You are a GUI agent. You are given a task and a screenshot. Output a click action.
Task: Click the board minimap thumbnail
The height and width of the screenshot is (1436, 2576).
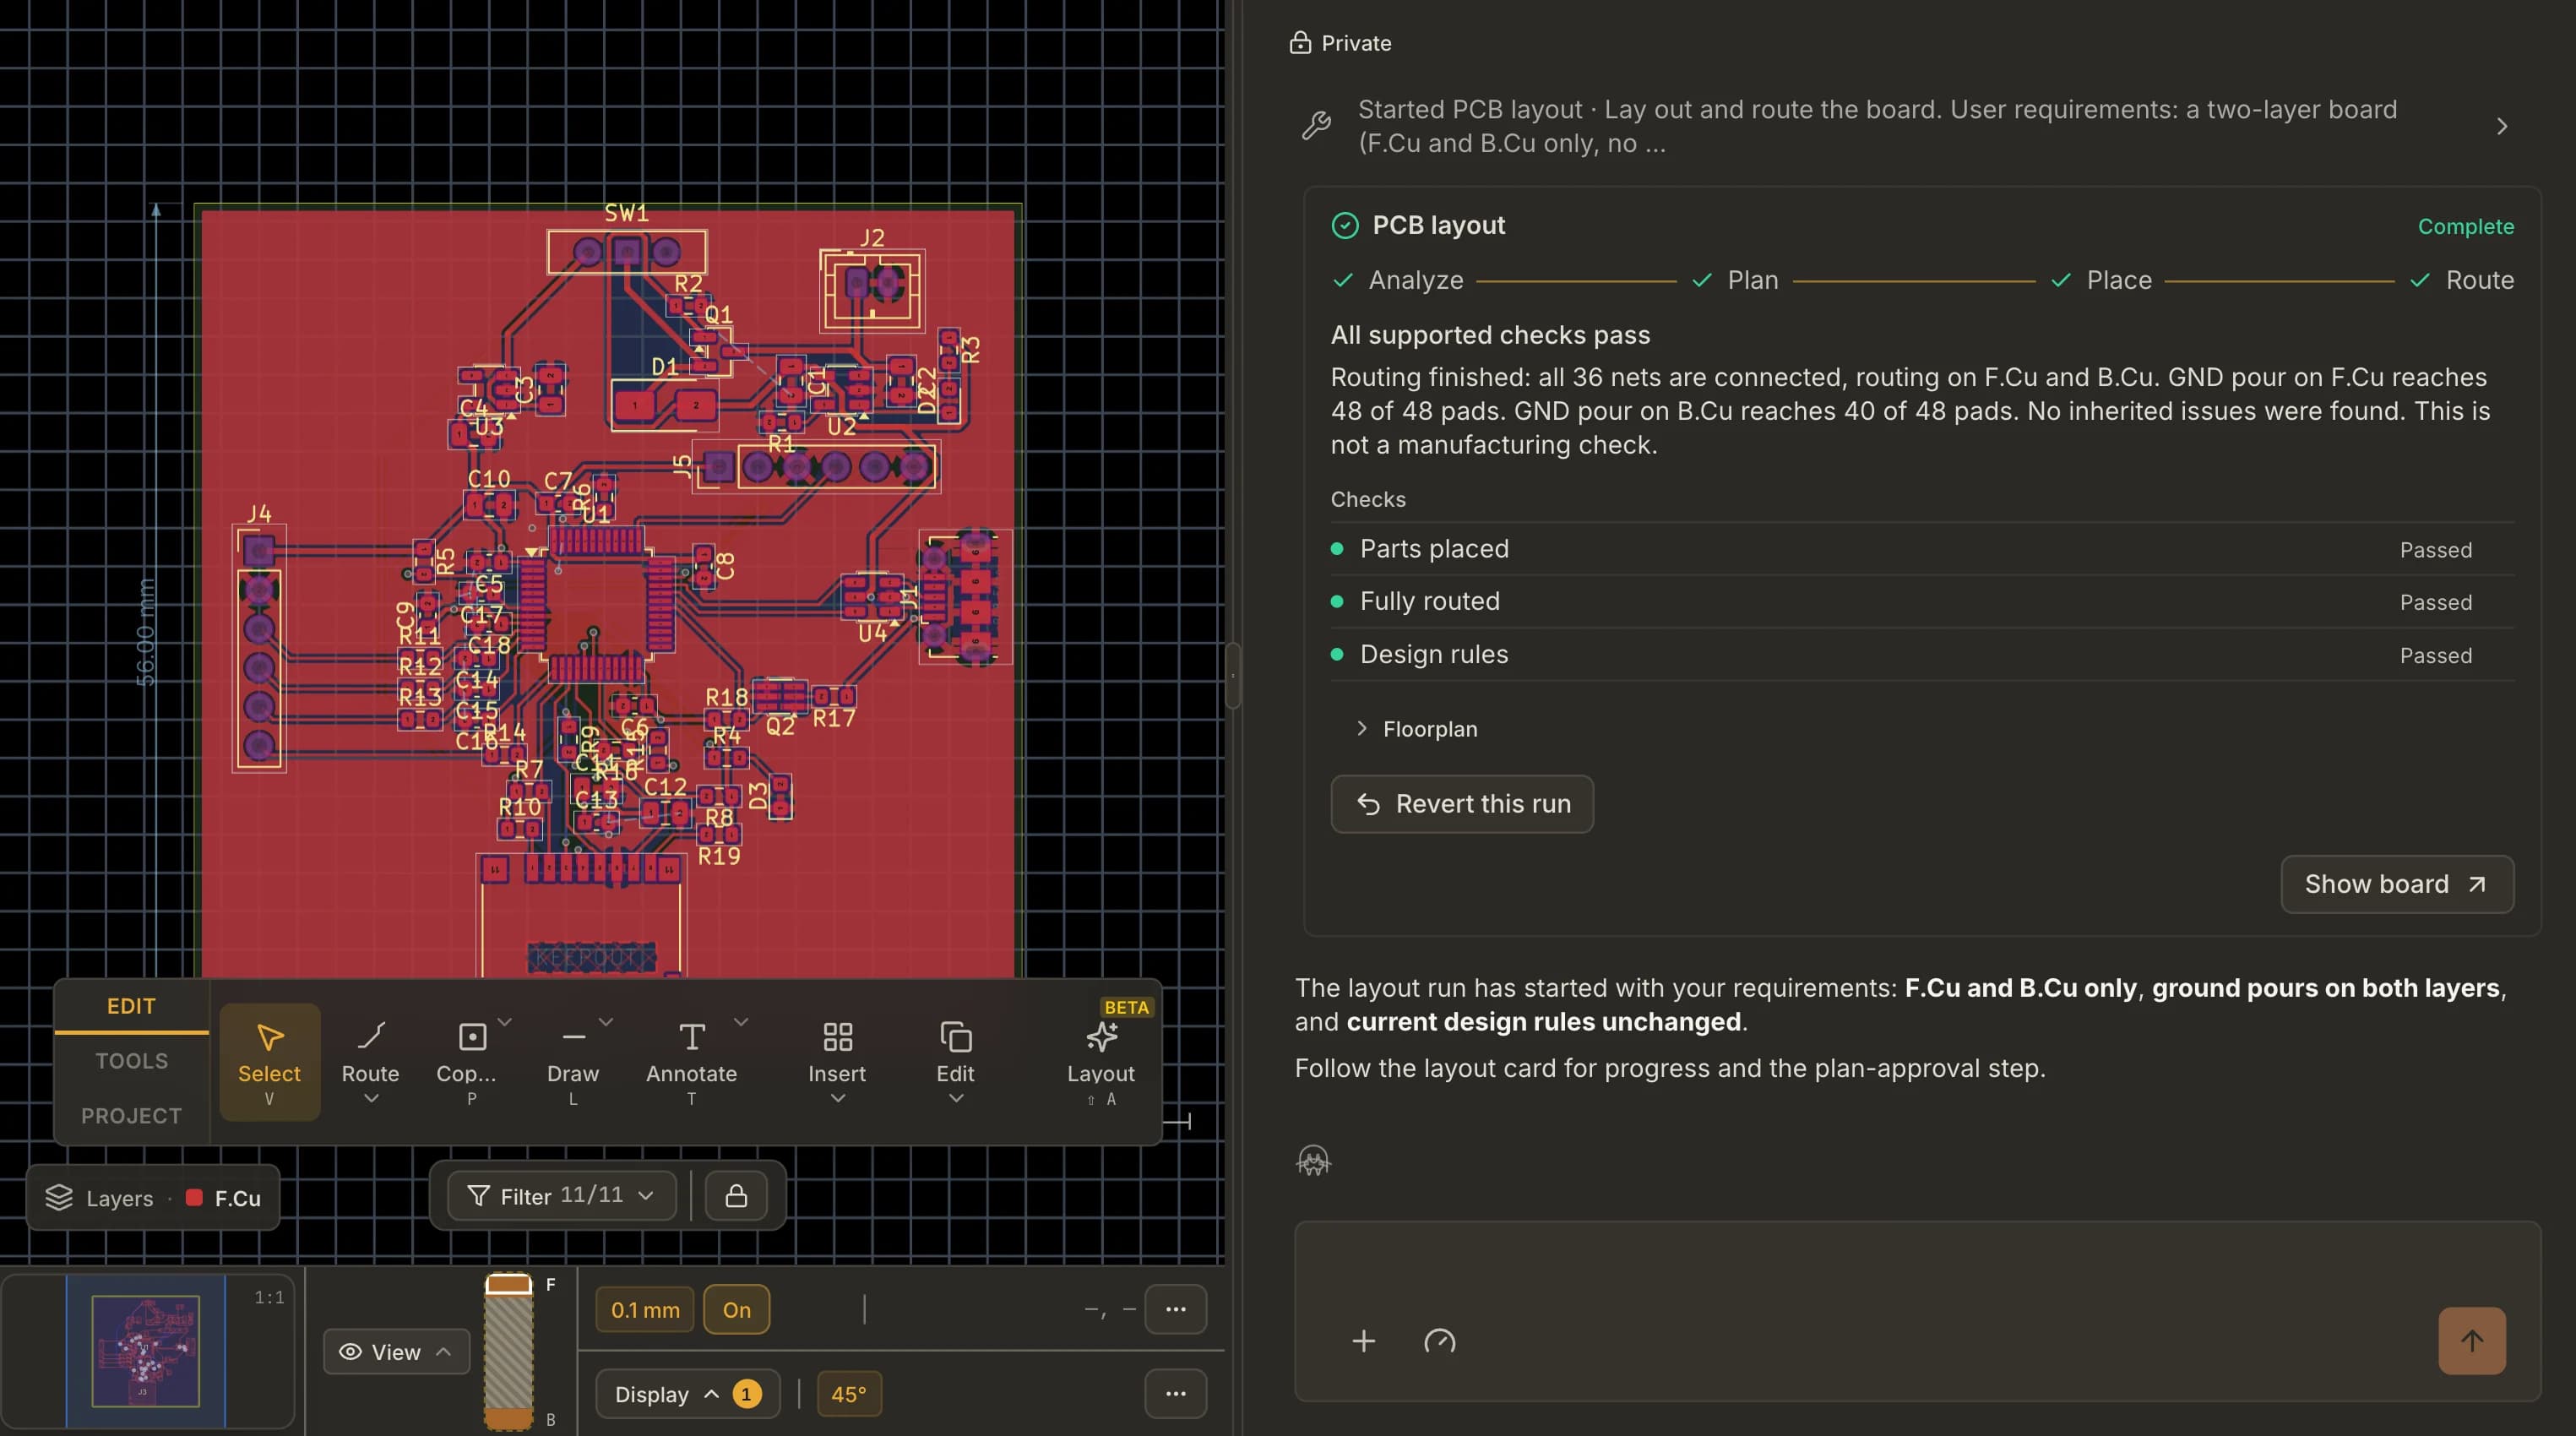pos(145,1351)
